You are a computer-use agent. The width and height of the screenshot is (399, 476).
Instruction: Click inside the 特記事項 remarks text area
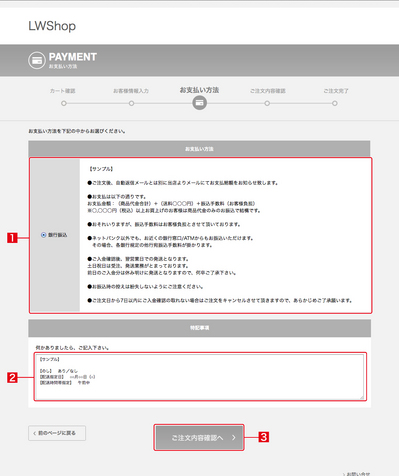point(200,377)
